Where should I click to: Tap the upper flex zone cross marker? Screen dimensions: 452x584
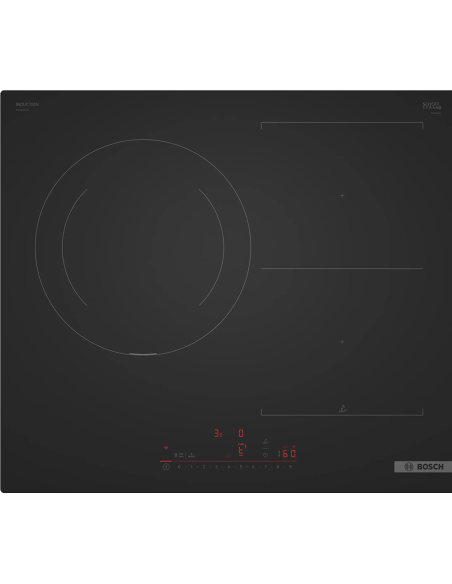[x=342, y=196]
